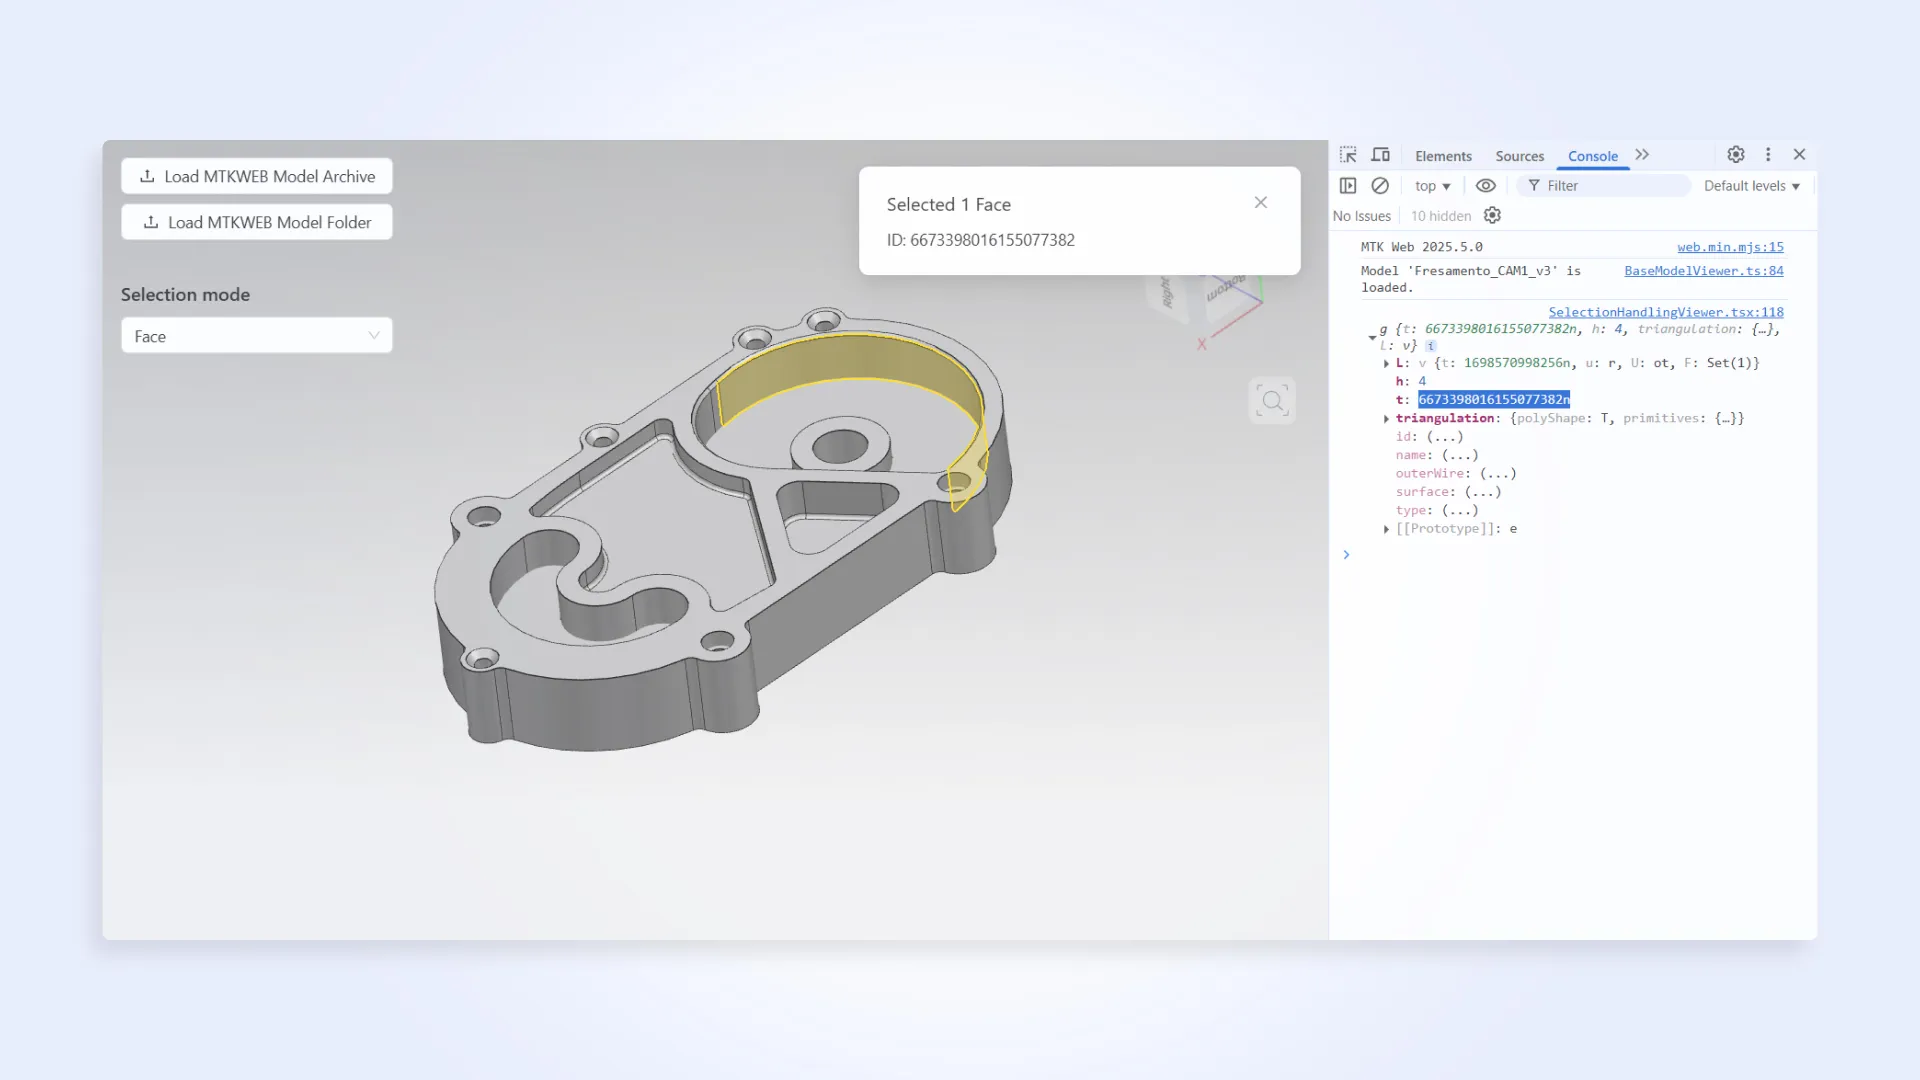
Task: Click the fit-all zoom viewer icon
Action: tap(1272, 401)
